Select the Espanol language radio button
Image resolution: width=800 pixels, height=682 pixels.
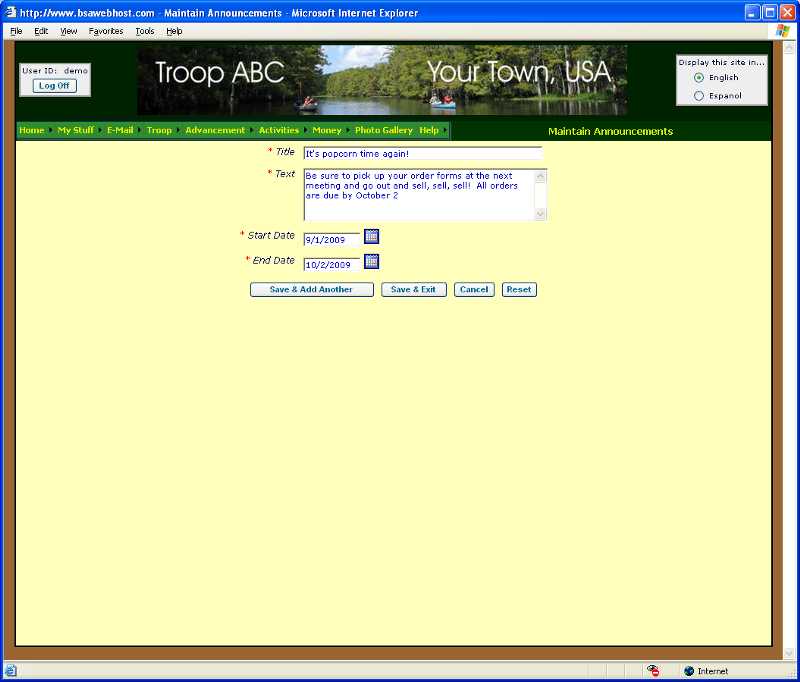click(x=699, y=96)
